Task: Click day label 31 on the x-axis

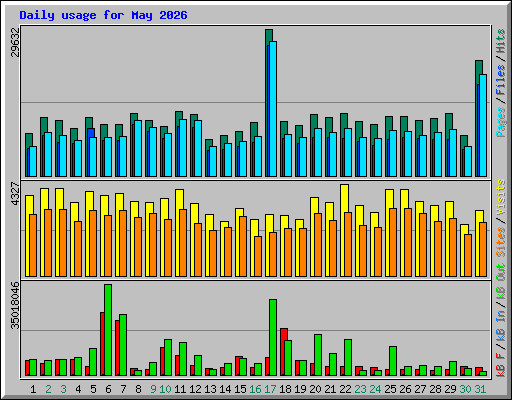Action: coord(480,389)
